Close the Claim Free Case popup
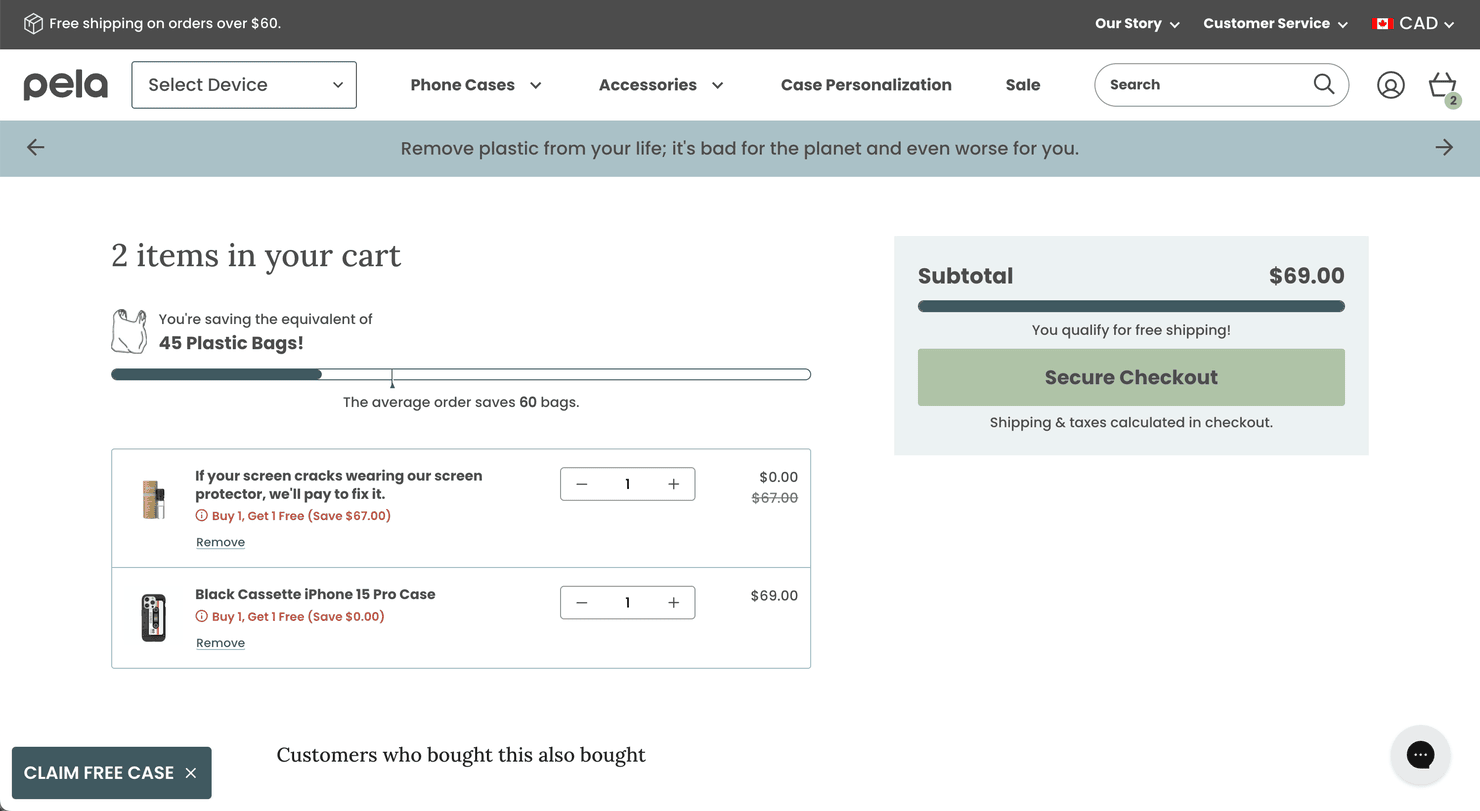The image size is (1480, 811). [x=191, y=773]
